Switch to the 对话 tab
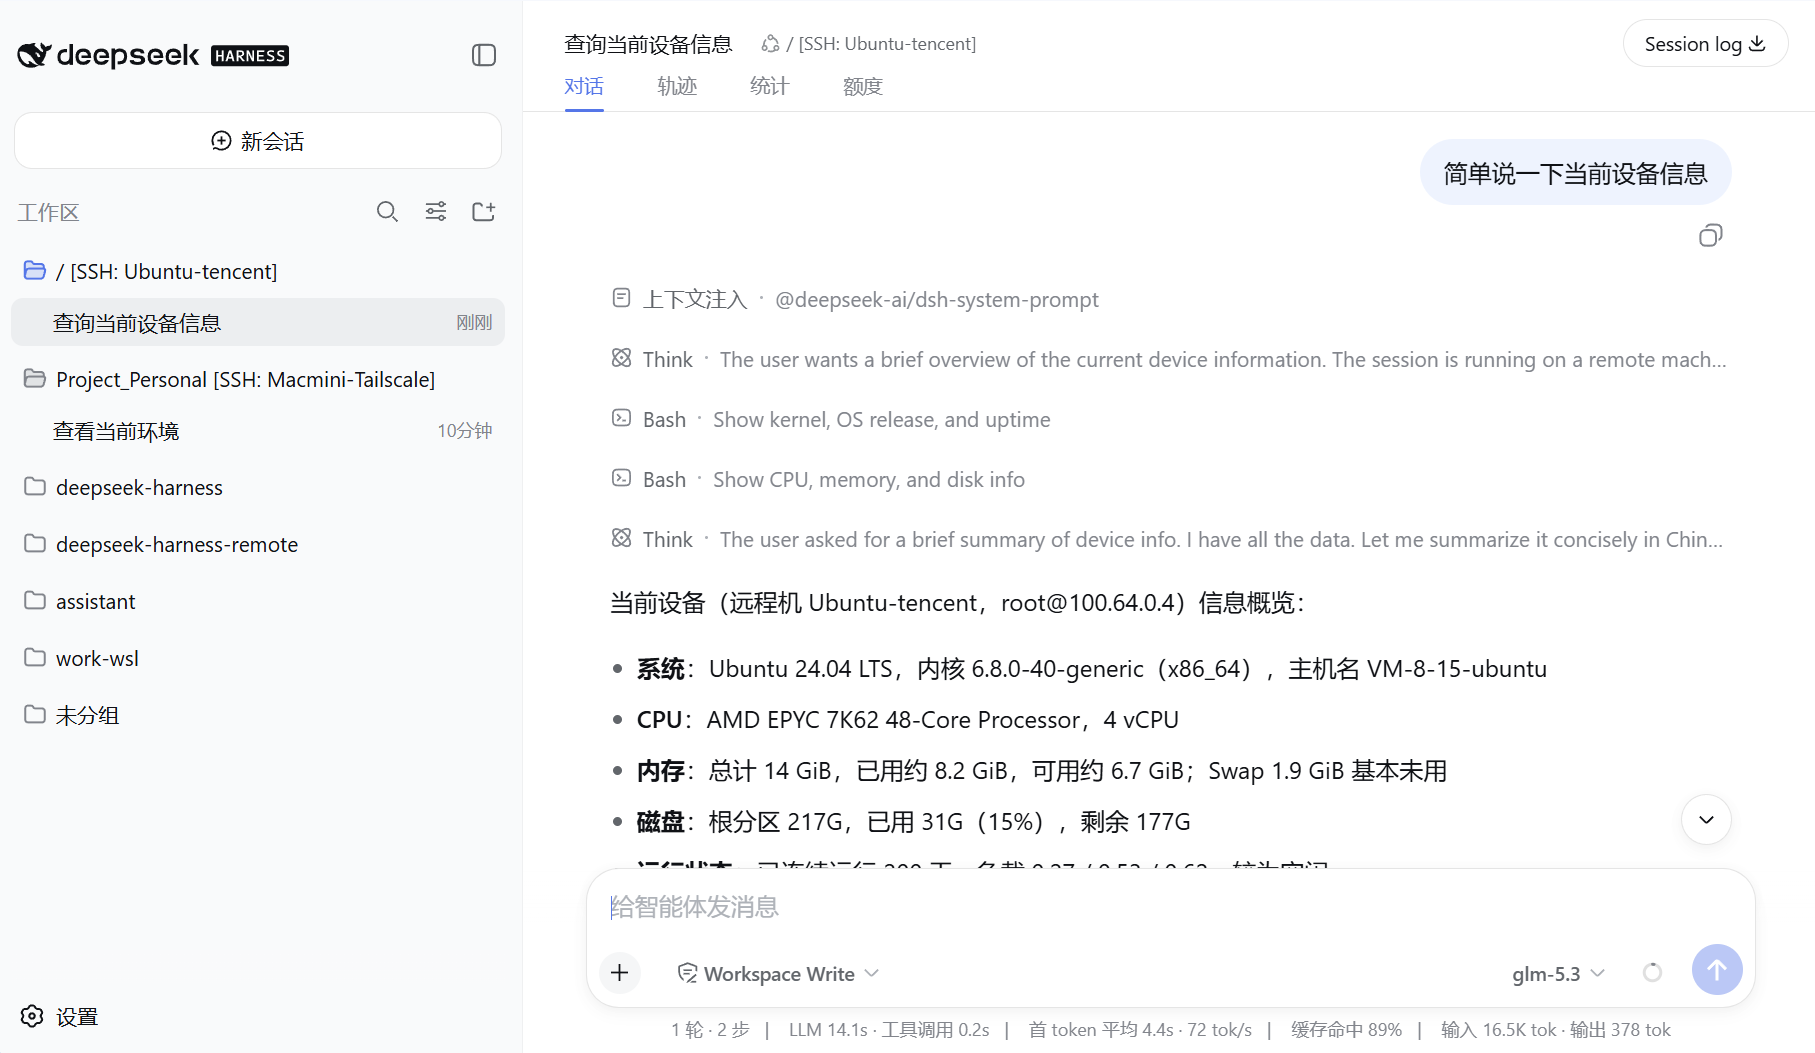This screenshot has width=1815, height=1053. coord(584,87)
